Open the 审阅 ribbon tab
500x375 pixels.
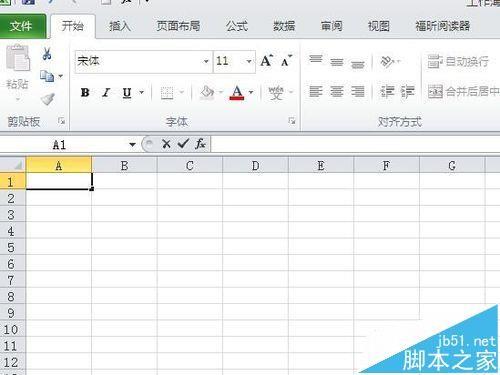point(331,26)
